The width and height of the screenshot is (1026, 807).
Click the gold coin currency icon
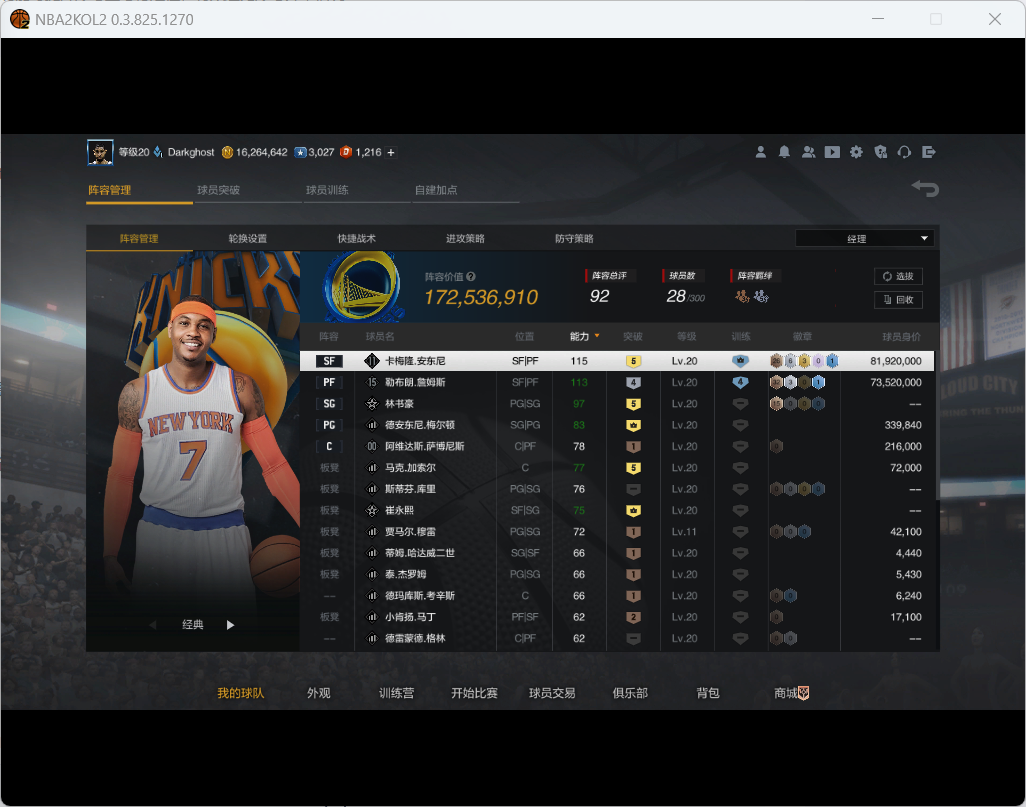228,152
